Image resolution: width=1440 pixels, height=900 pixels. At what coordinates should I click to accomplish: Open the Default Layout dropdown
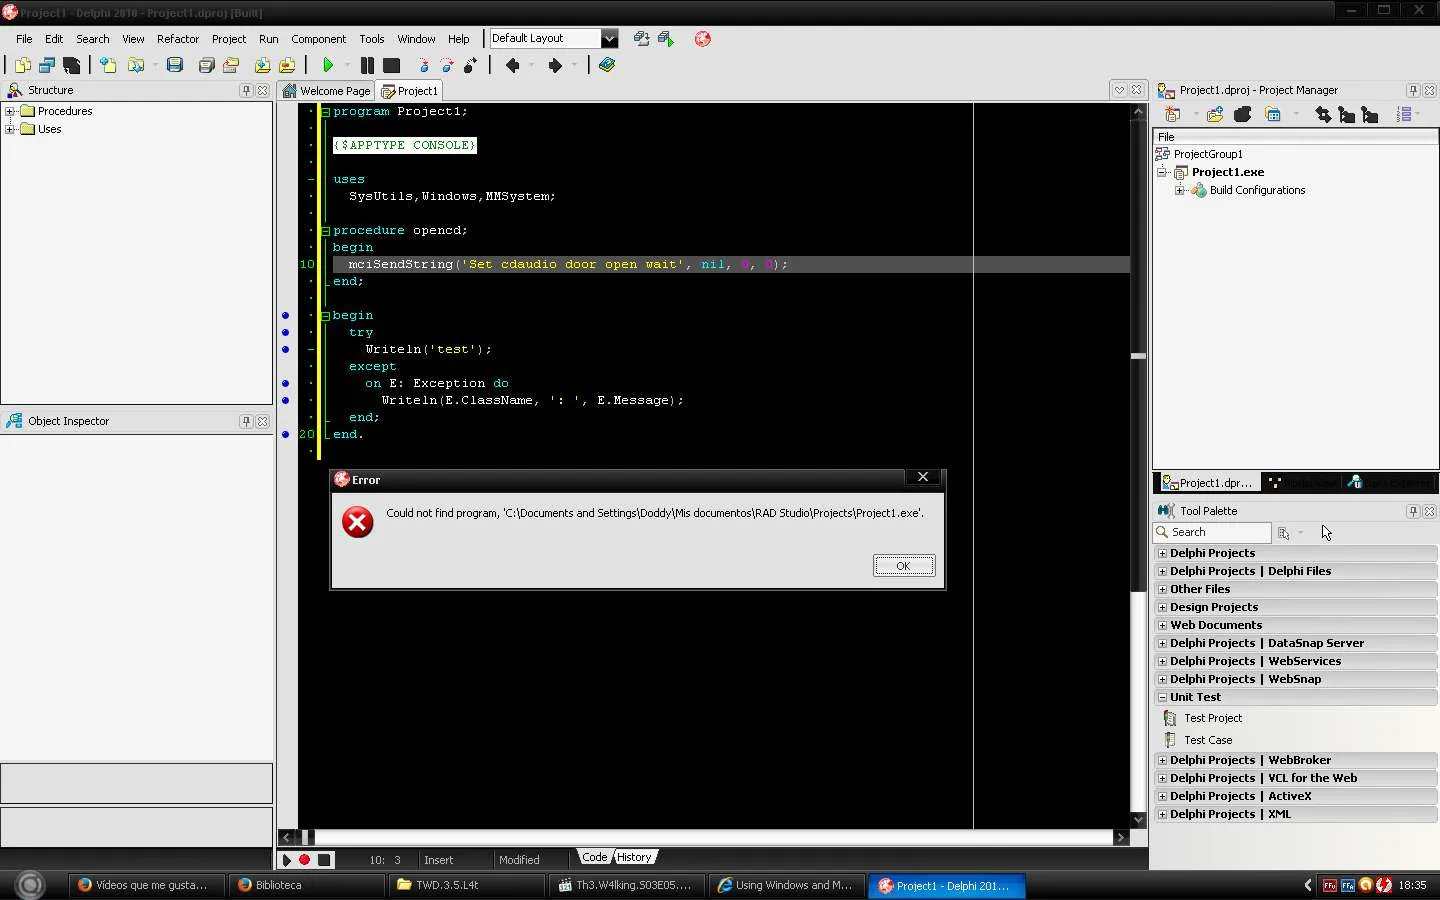point(609,39)
